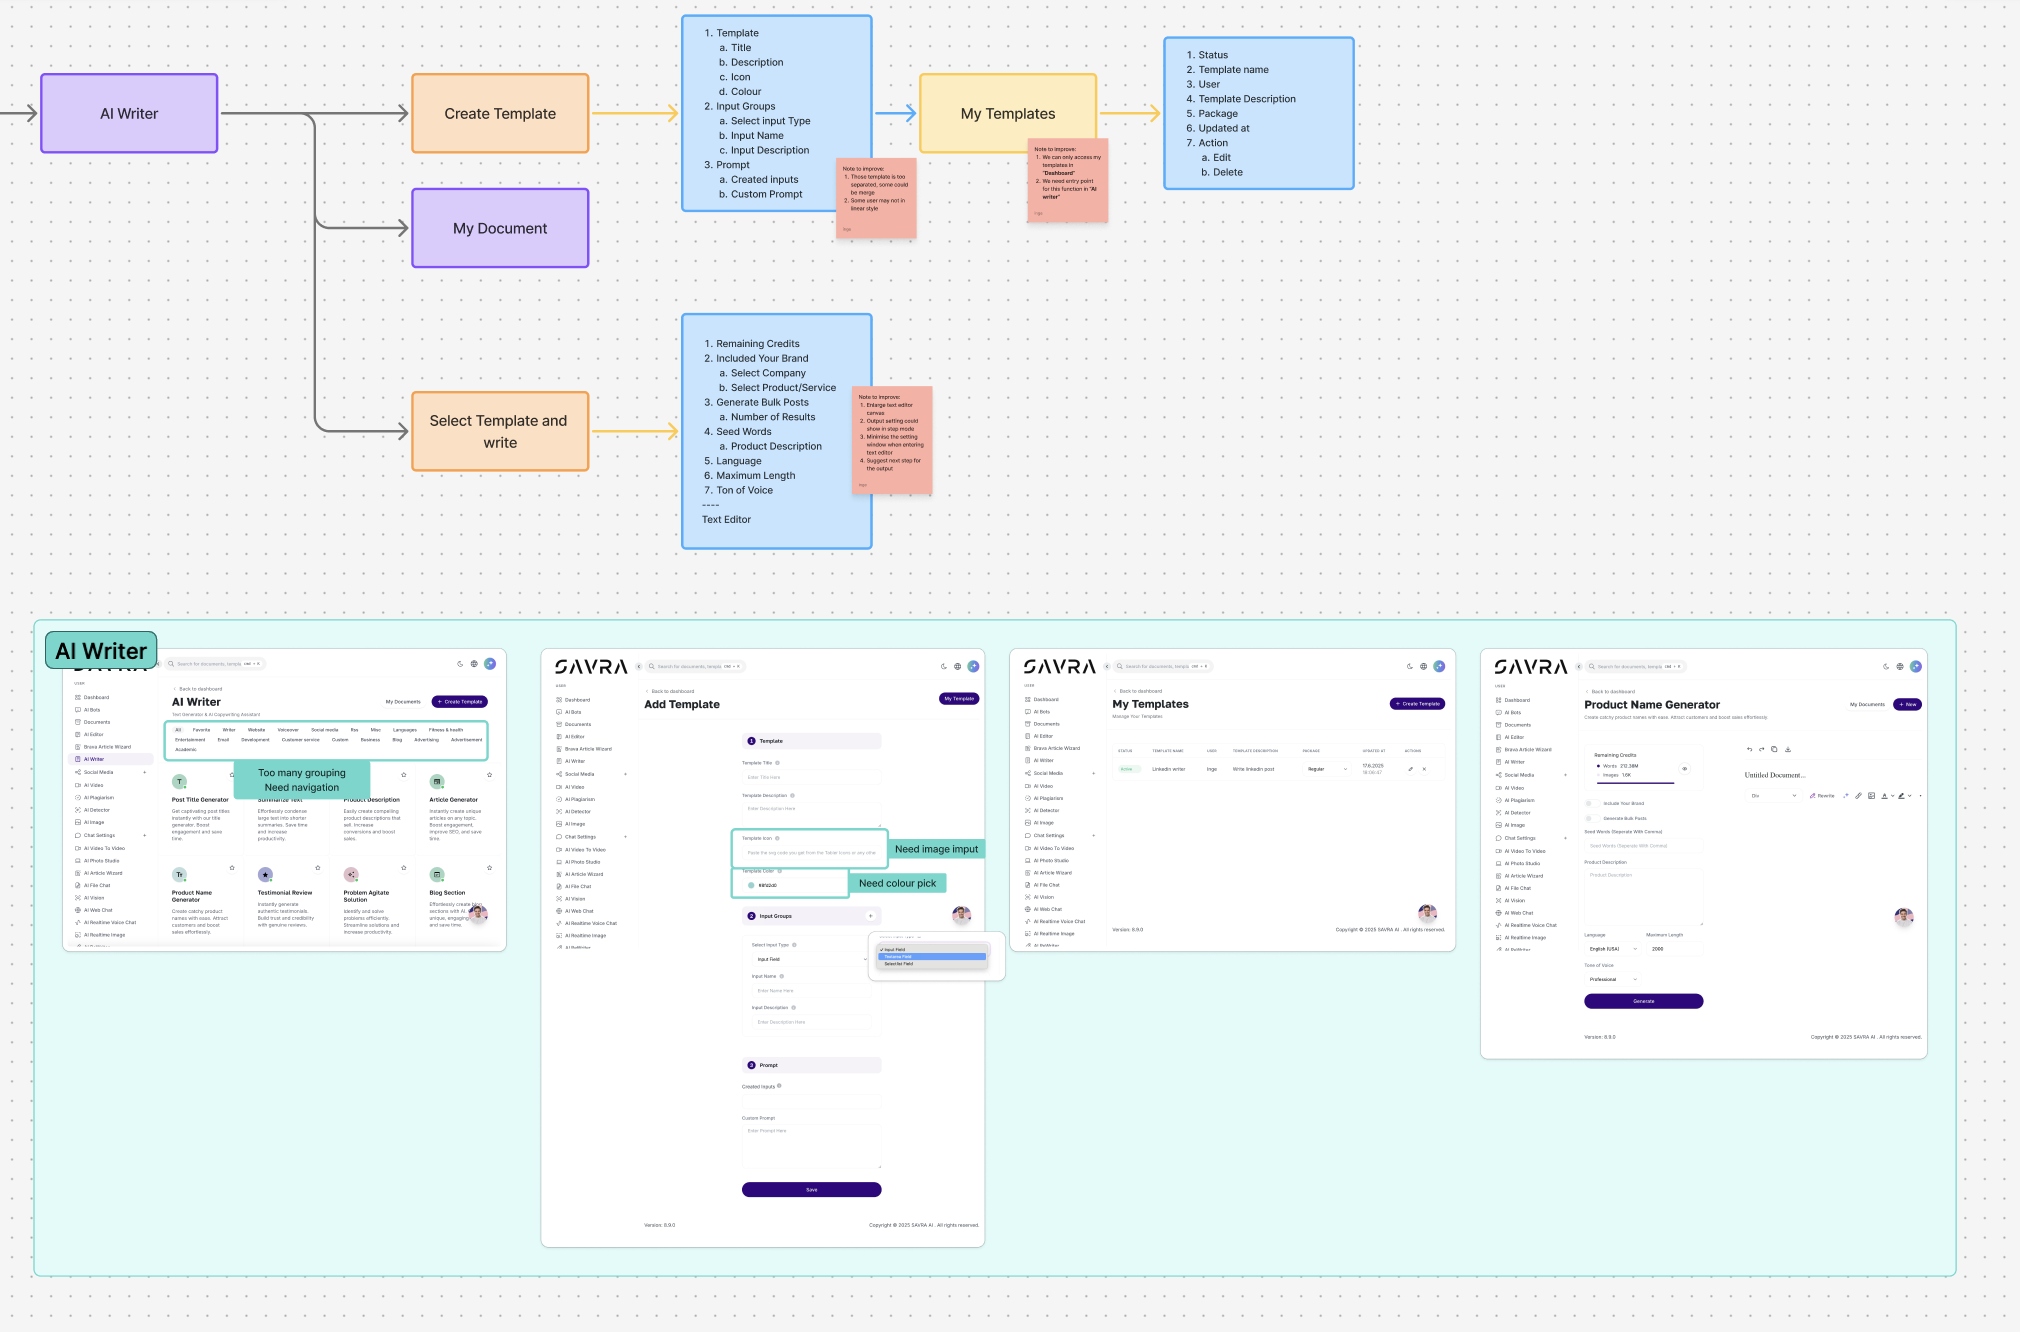Open the language globe in Add Template mockup

tap(957, 666)
